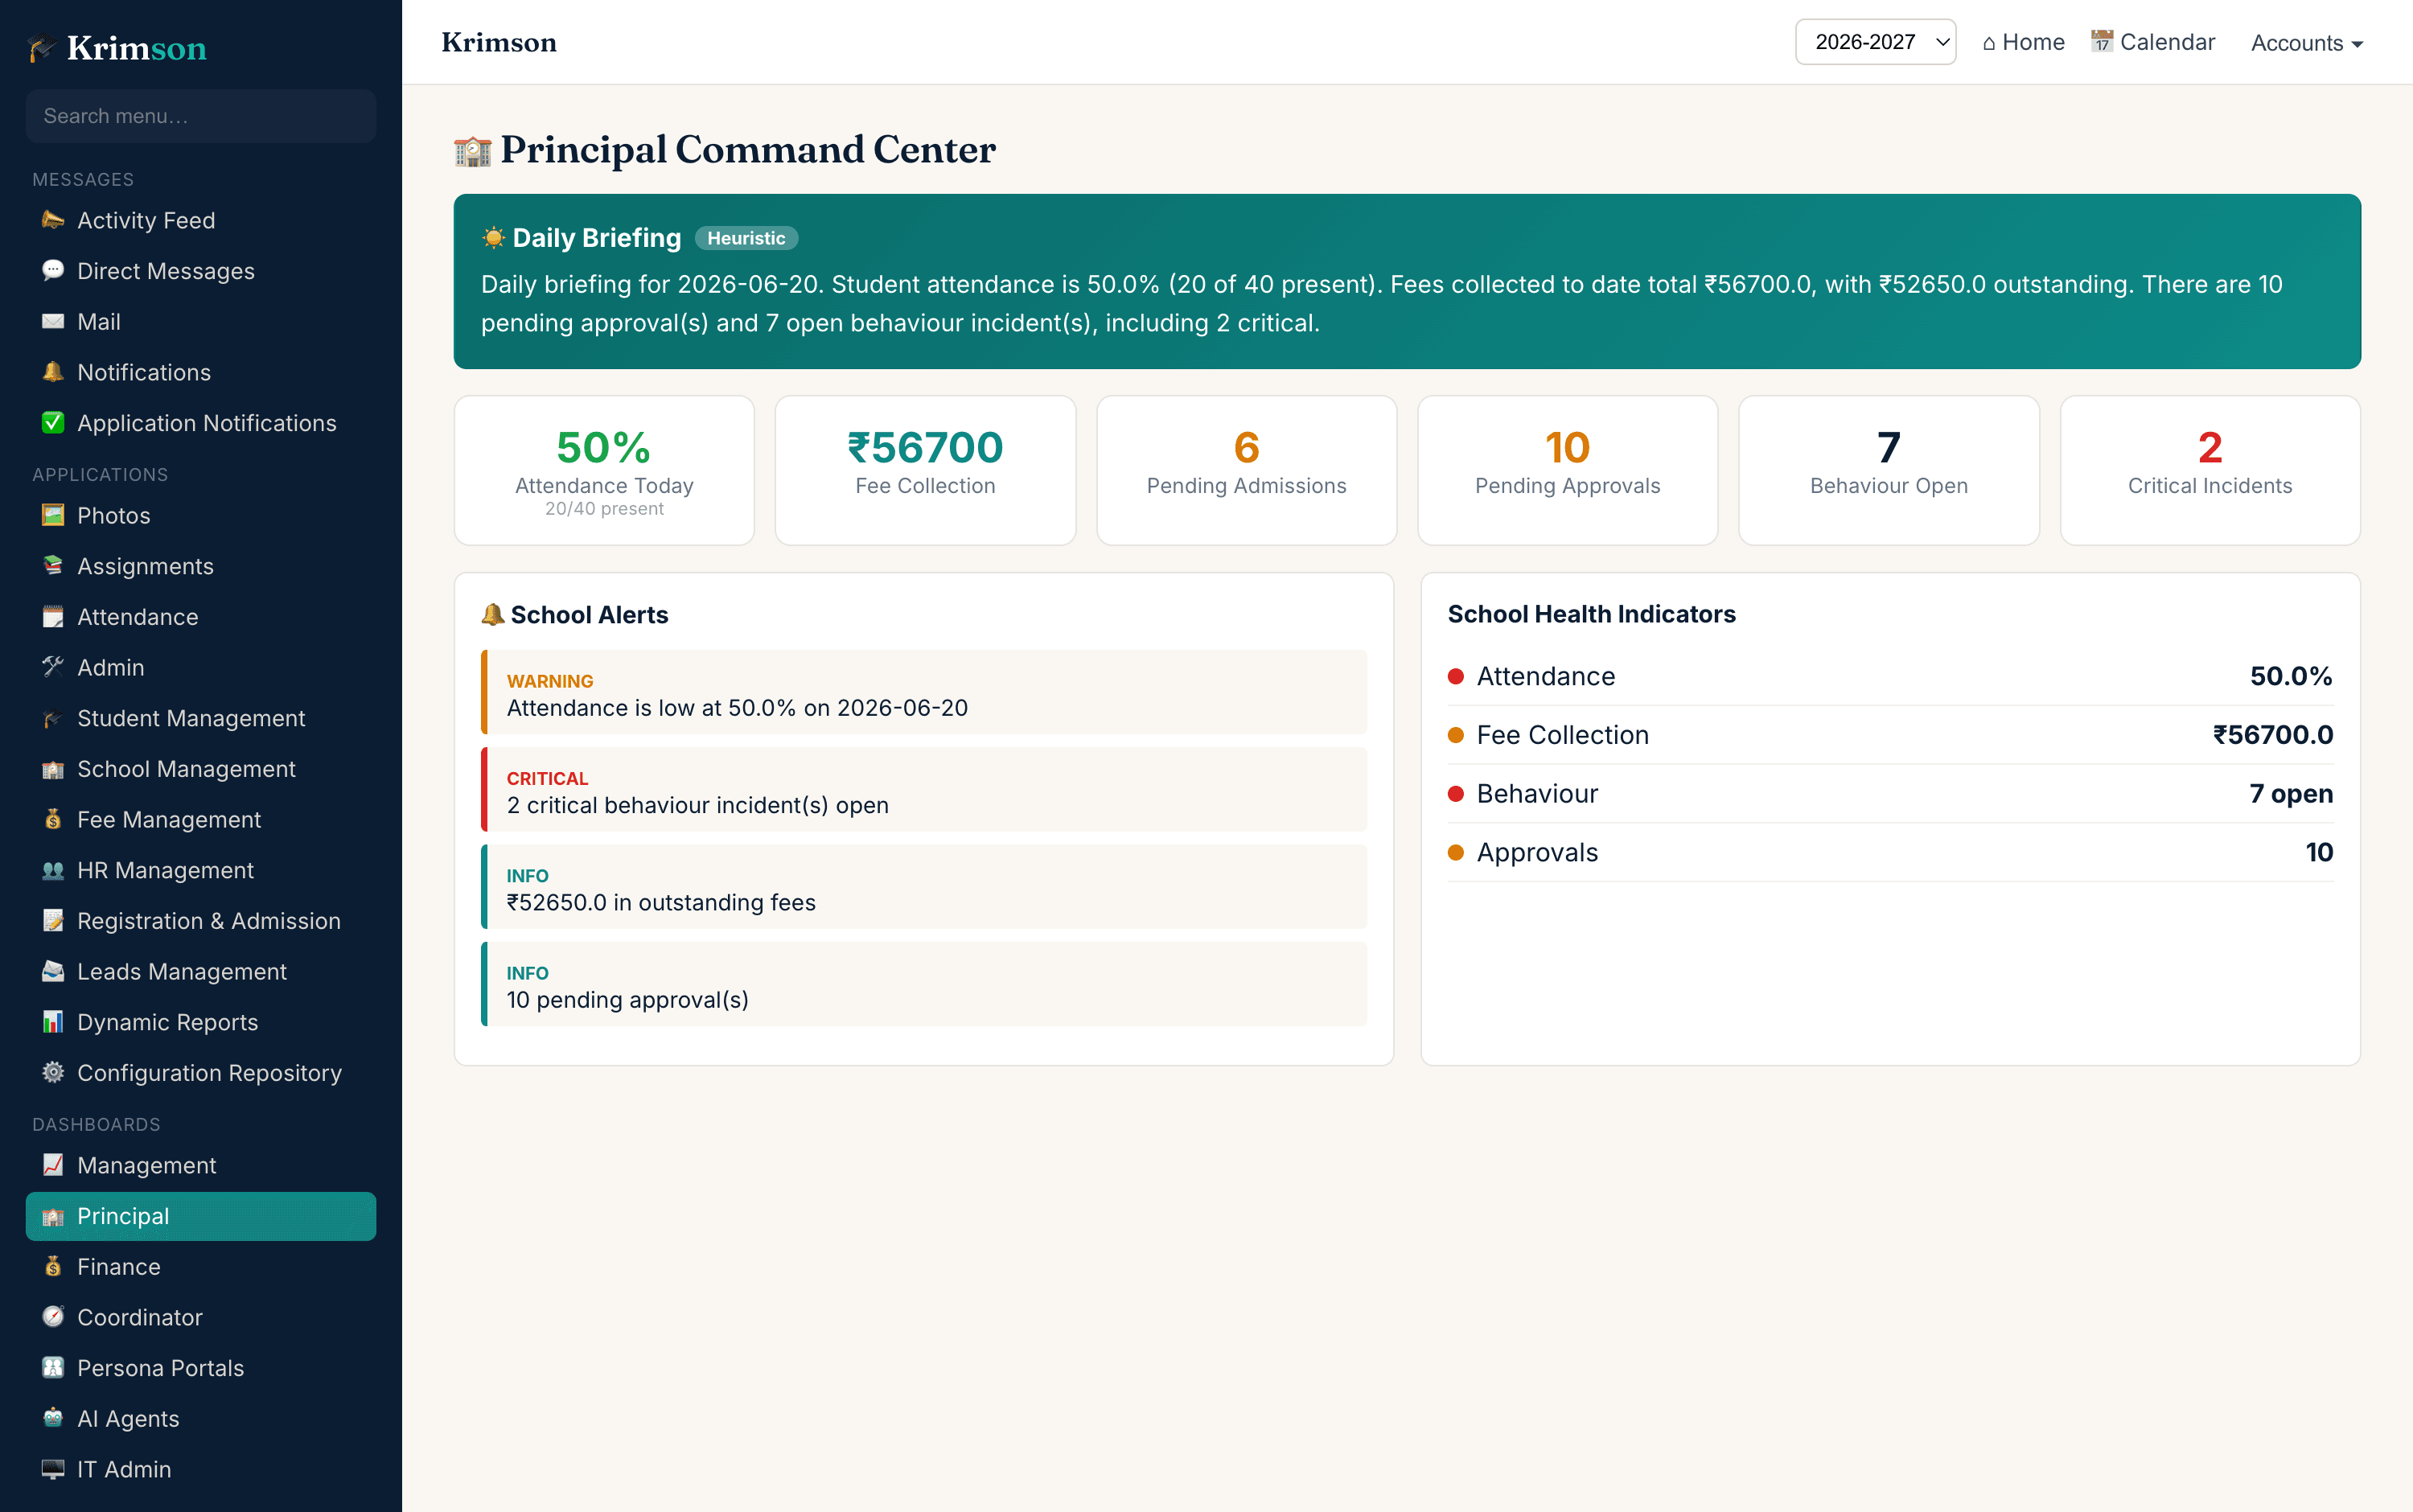Open Activity Feed from the sidebar

[x=201, y=220]
